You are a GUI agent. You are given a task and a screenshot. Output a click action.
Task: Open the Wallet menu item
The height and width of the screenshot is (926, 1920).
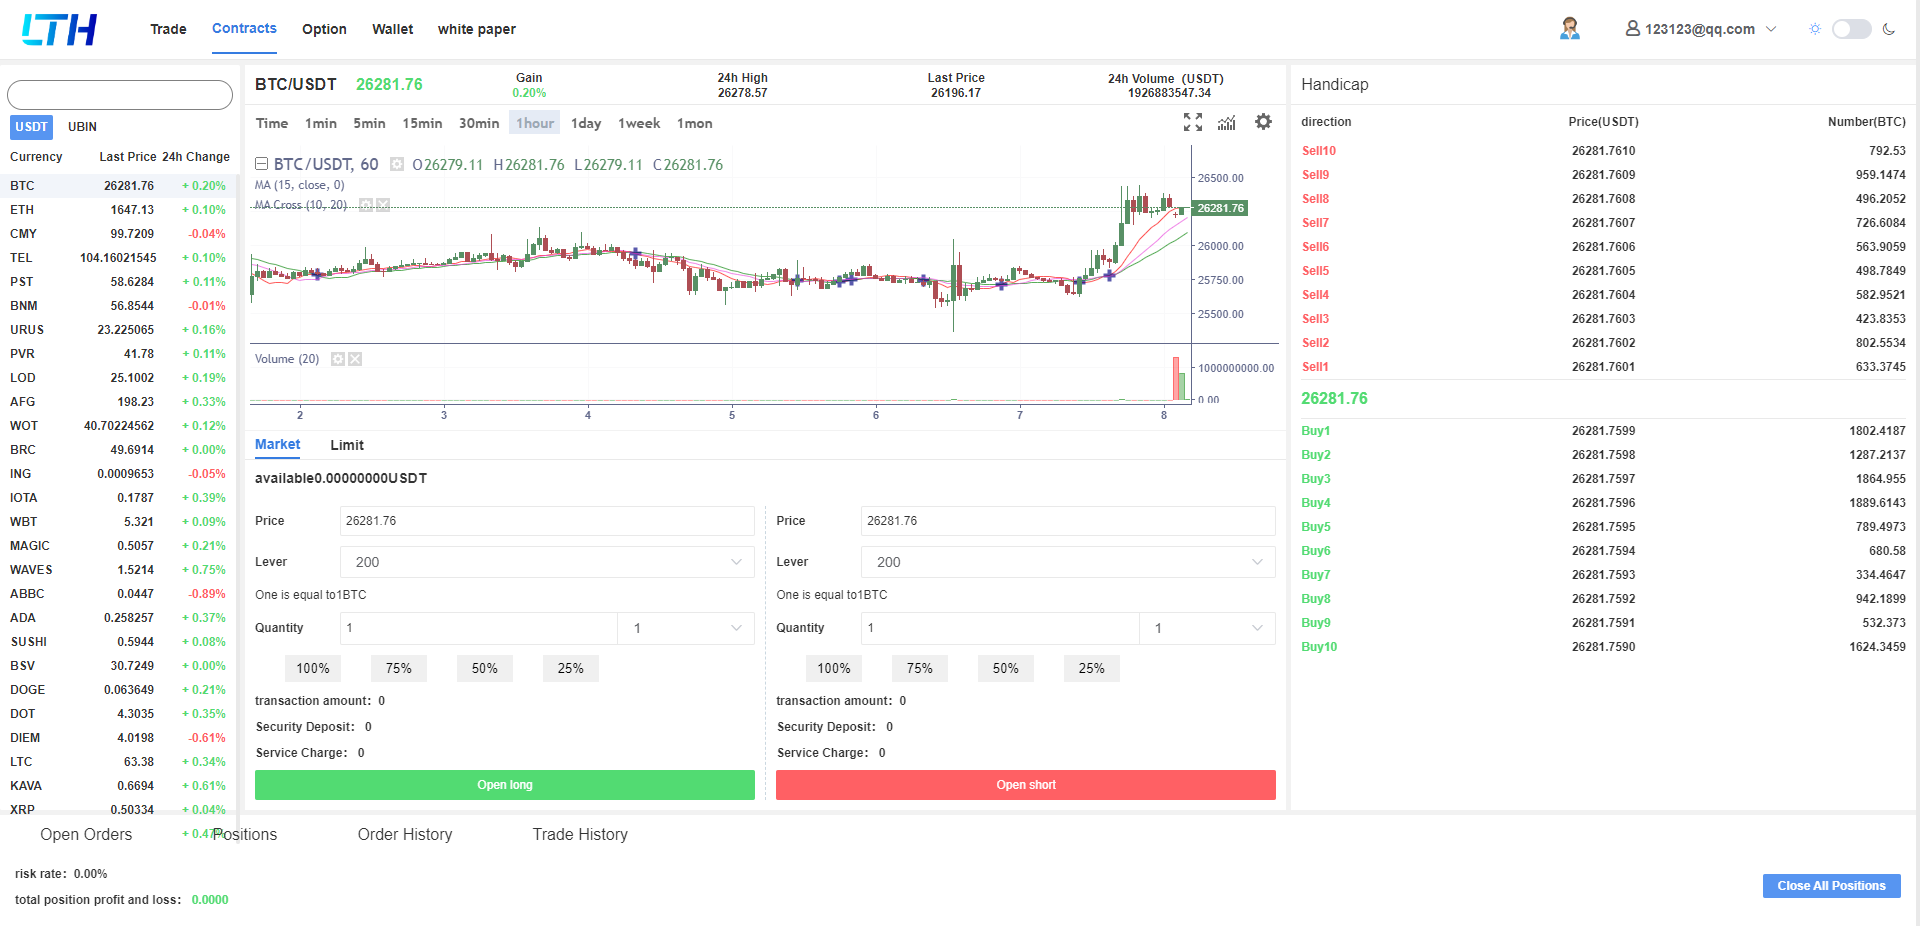point(392,29)
